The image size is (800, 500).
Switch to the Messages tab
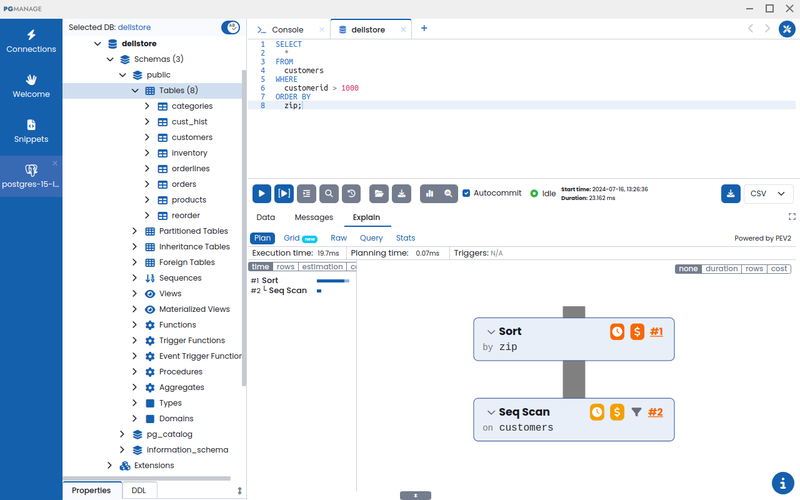[x=313, y=217]
